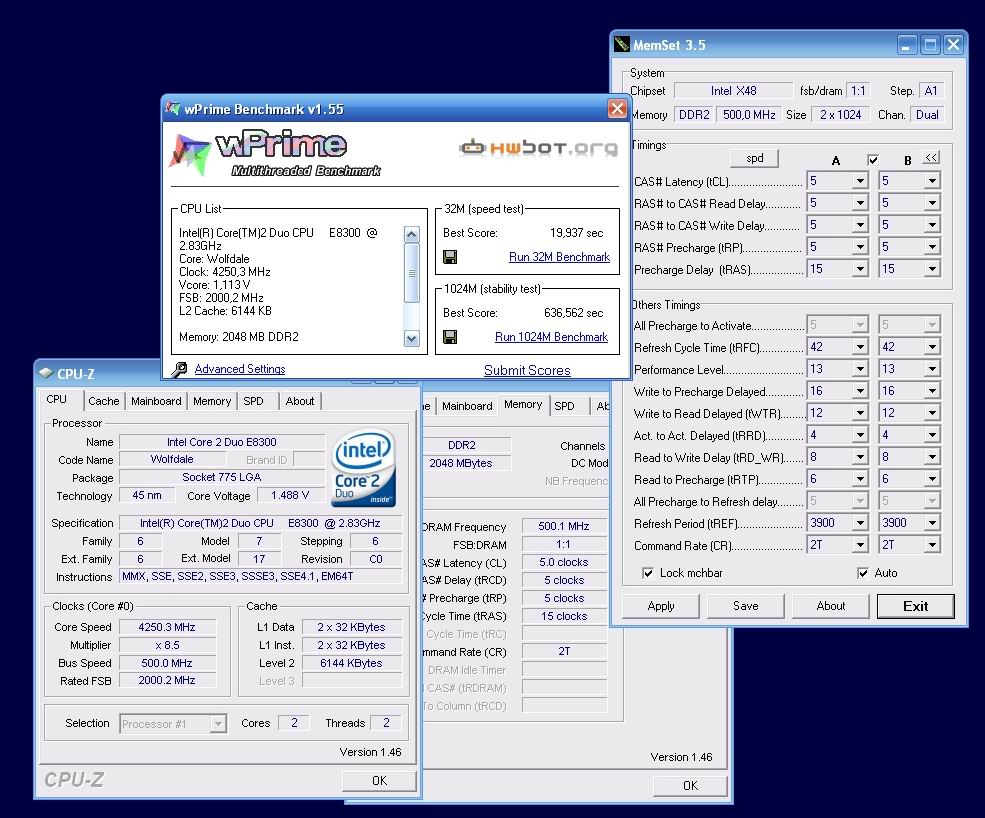The width and height of the screenshot is (985, 818).
Task: Click the CPU-Z title bar icon
Action: point(46,373)
